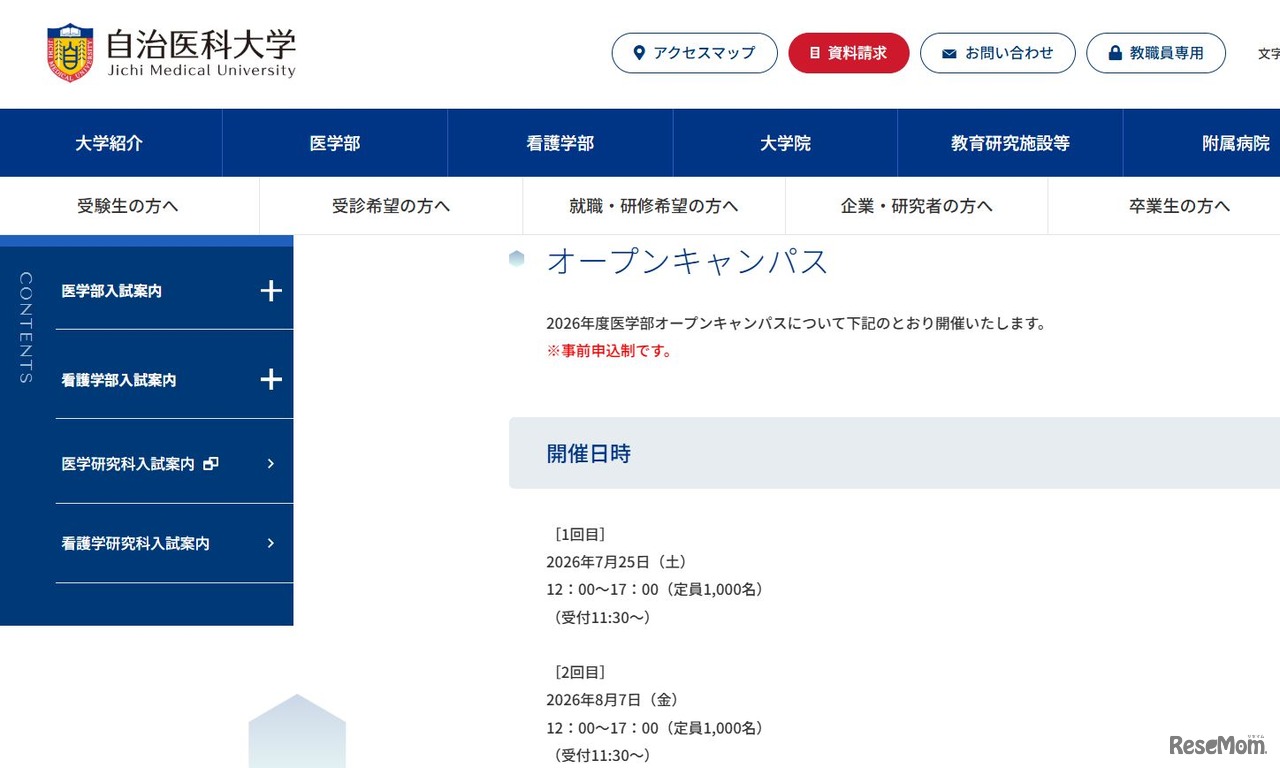Click external-link icon beside 医学研究科入試案内
This screenshot has height=768, width=1280.
click(x=210, y=464)
